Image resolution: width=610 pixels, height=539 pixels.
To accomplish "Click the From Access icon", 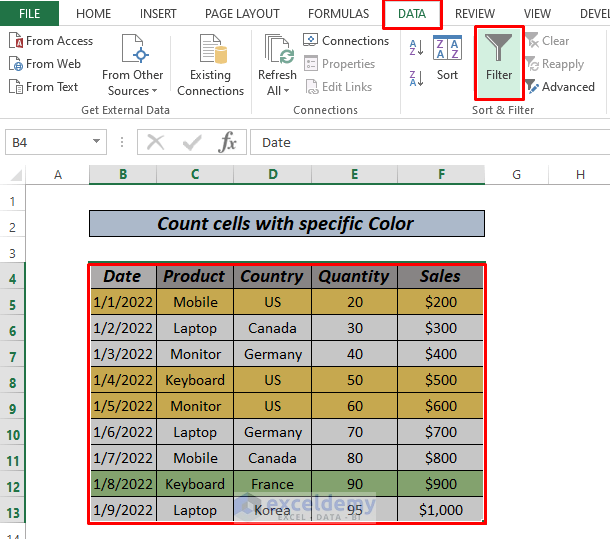I will pyautogui.click(x=15, y=41).
